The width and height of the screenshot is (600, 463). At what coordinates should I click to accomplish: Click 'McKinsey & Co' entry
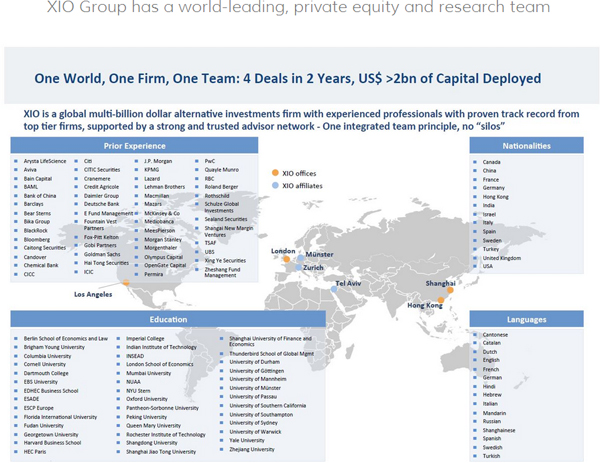[x=162, y=213]
